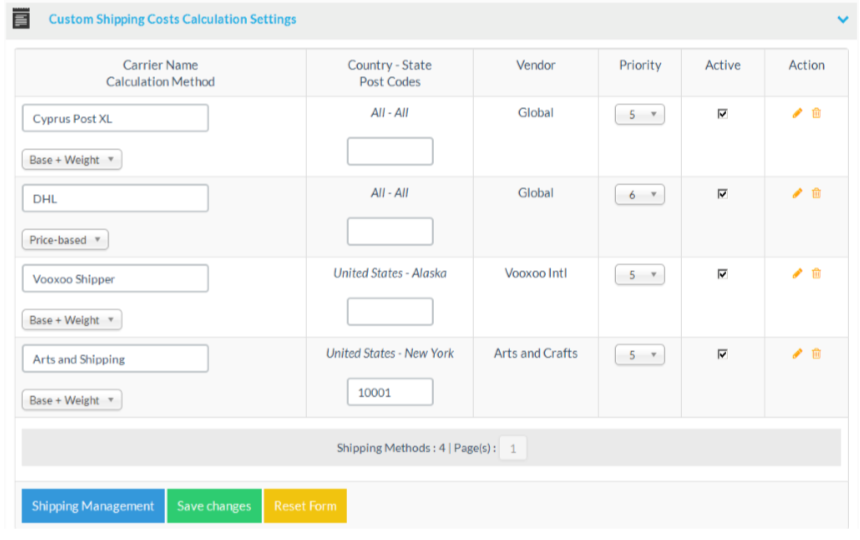Delete the DHL shipping method
Image resolution: width=860 pixels, height=540 pixels.
(816, 193)
